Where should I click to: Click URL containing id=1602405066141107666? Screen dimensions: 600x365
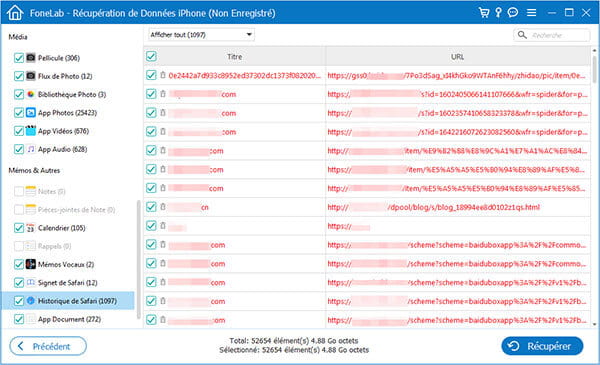pyautogui.click(x=457, y=94)
